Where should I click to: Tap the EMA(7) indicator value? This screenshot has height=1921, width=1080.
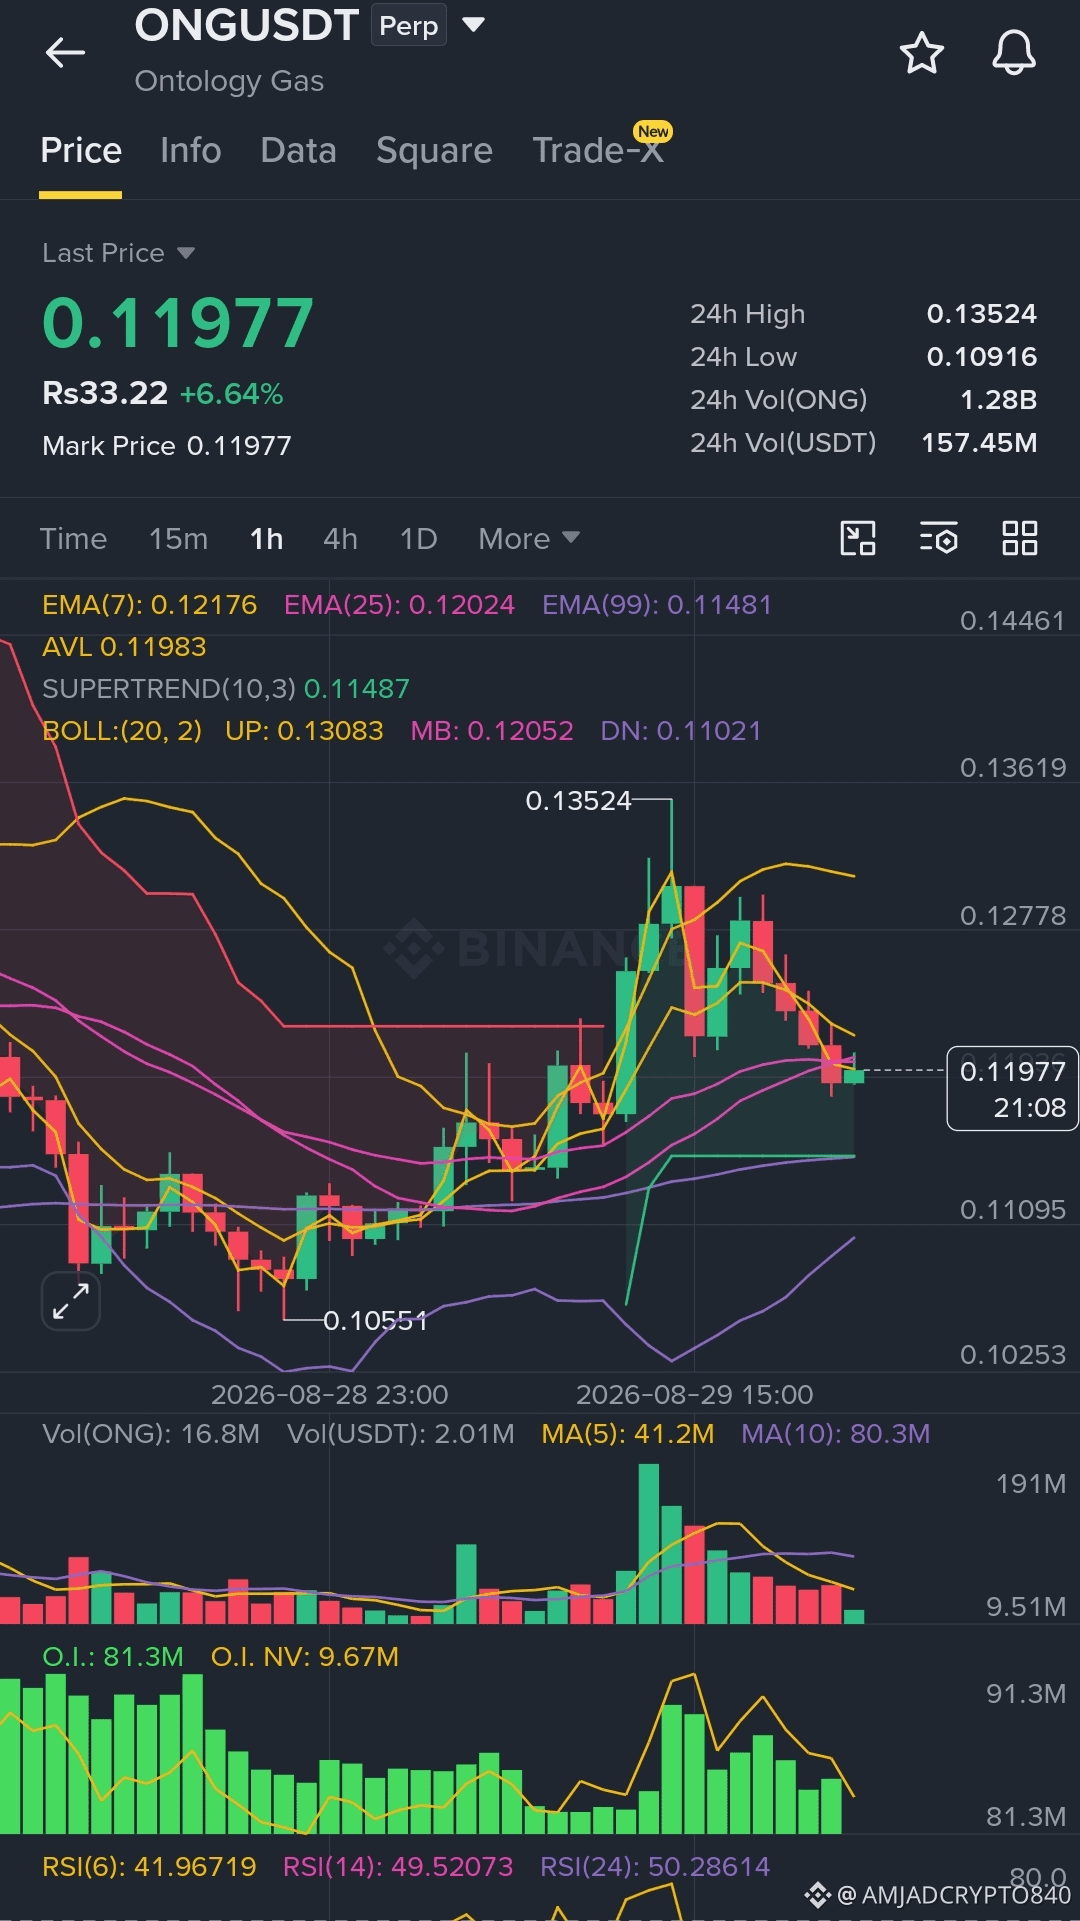[x=149, y=605]
